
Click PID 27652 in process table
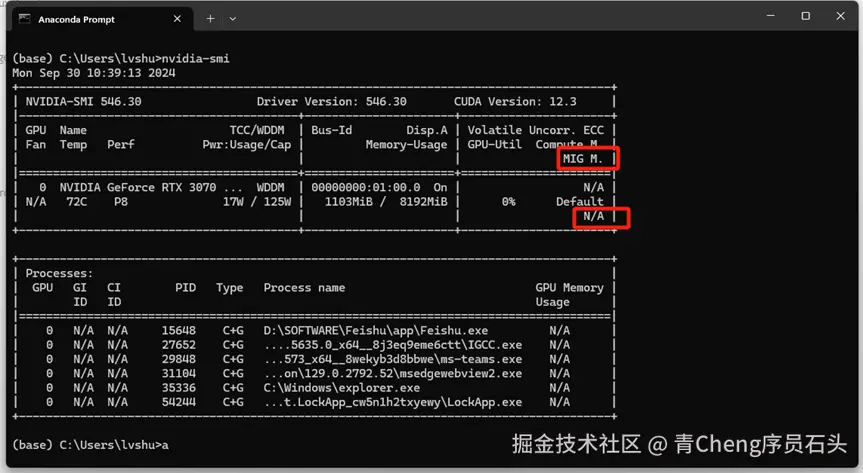(179, 345)
